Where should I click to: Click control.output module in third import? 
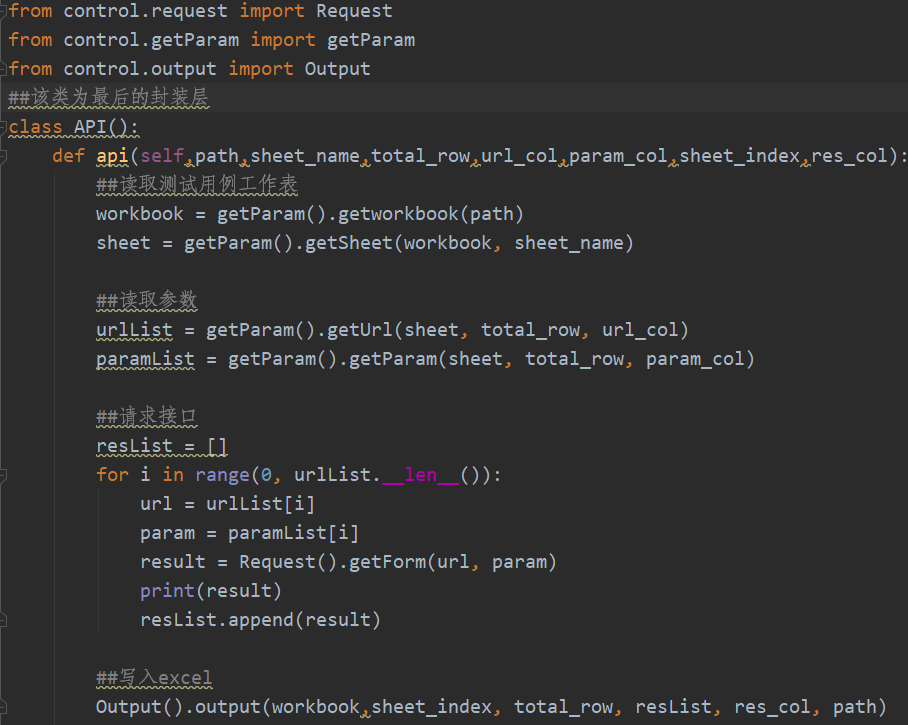tap(140, 69)
